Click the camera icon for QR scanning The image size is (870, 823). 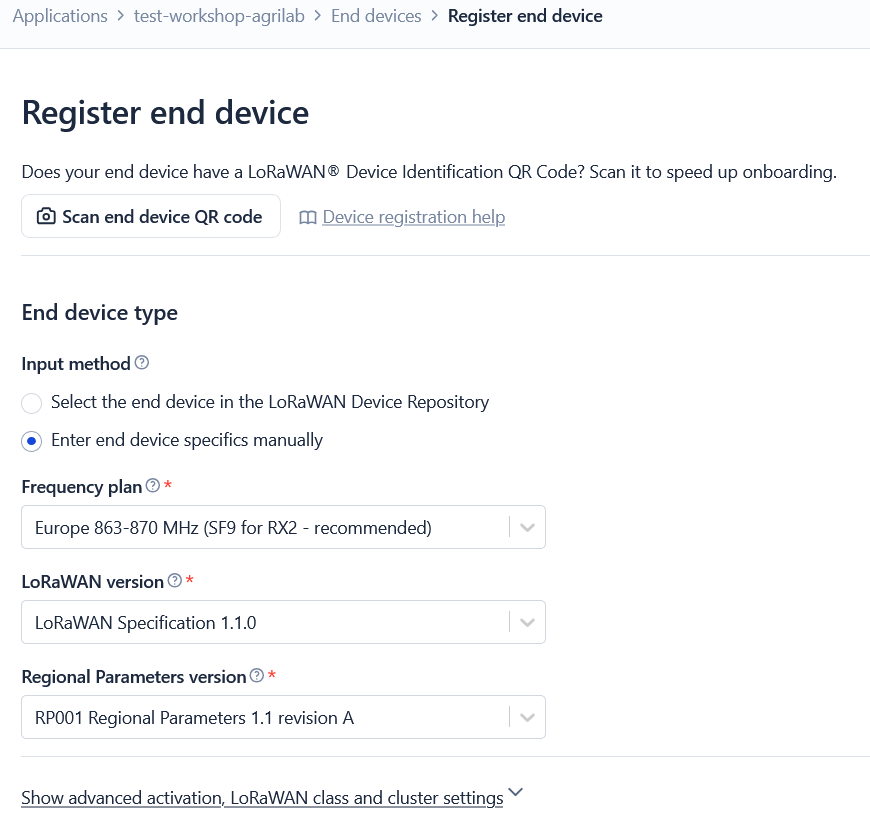click(46, 217)
